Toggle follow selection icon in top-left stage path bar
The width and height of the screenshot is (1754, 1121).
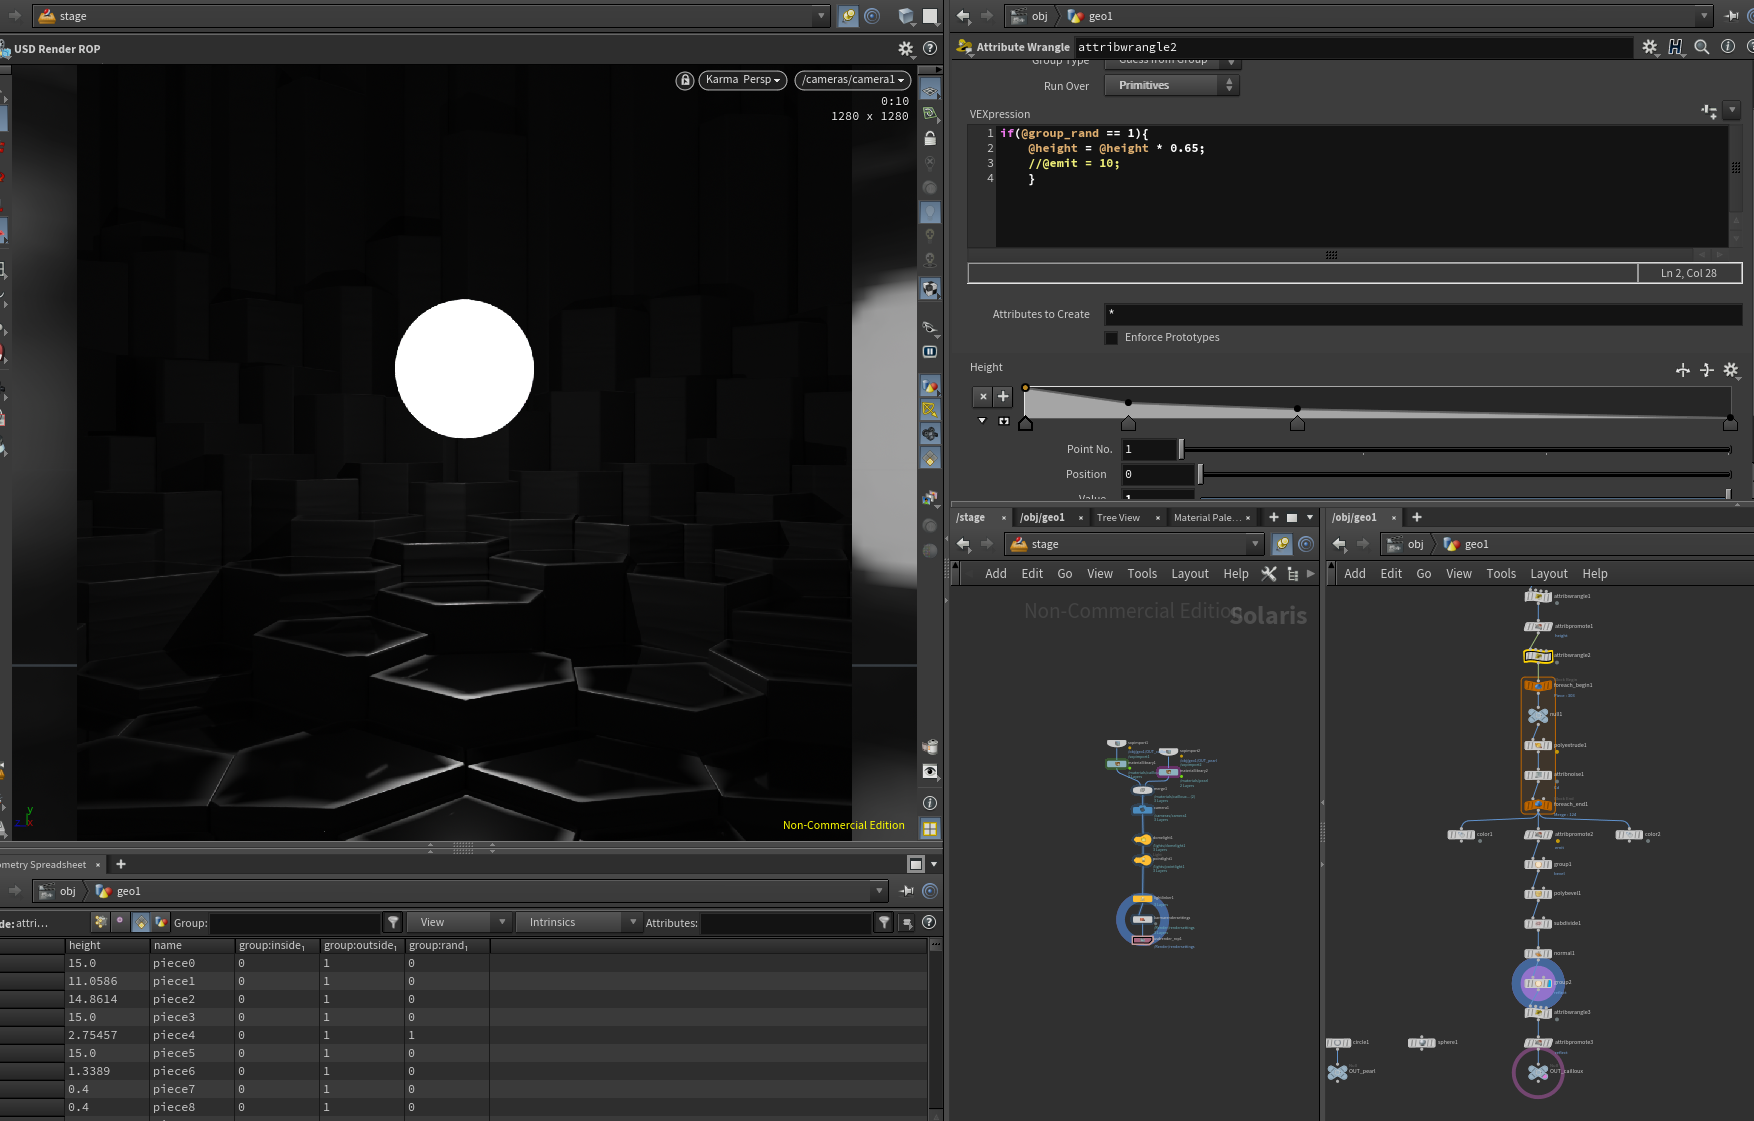click(848, 16)
